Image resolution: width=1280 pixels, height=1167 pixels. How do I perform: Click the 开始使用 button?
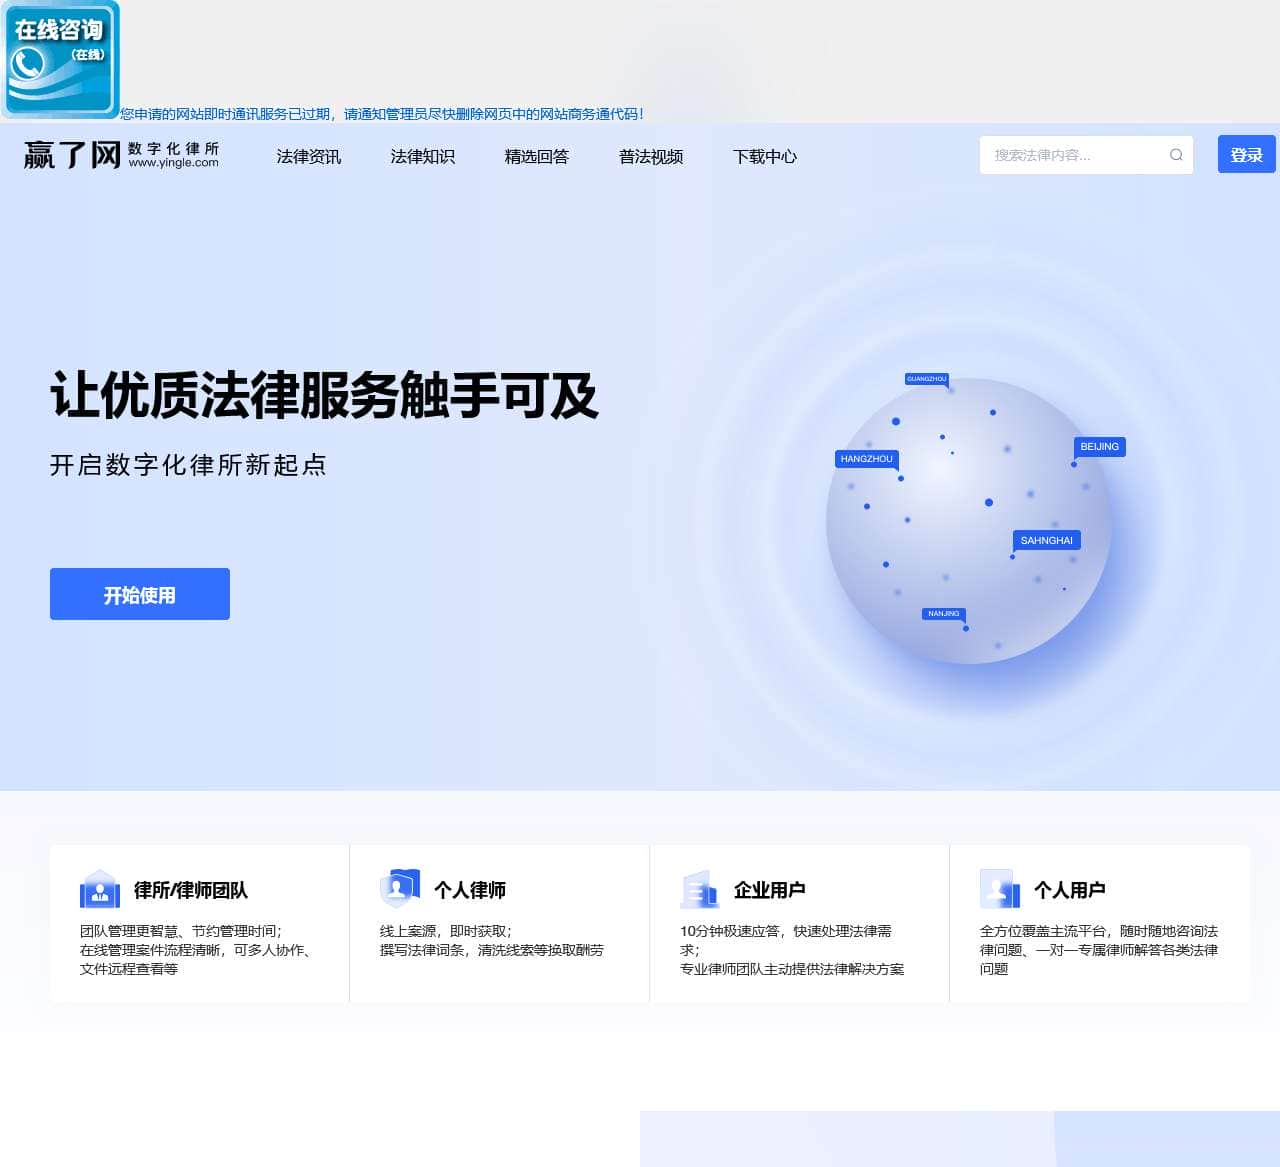coord(139,594)
